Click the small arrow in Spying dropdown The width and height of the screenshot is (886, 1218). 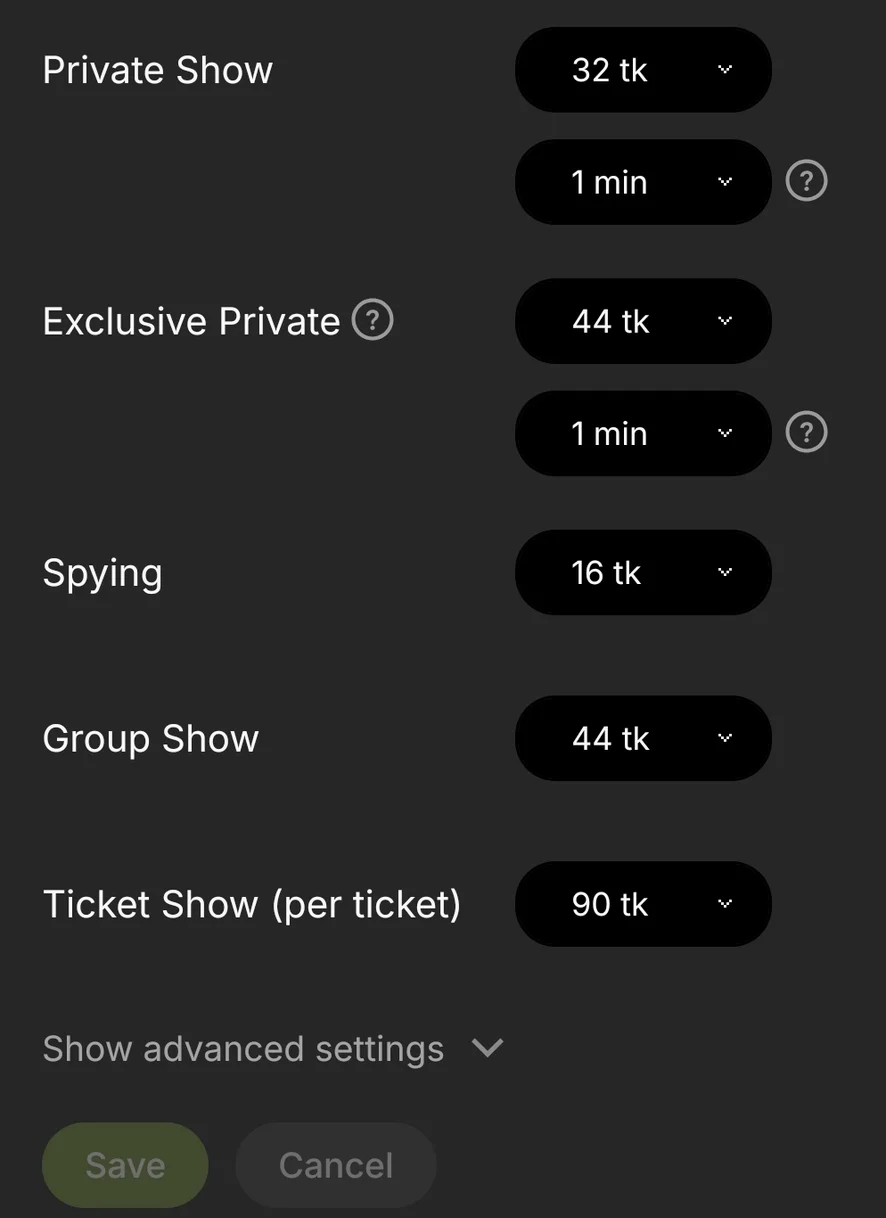[725, 572]
